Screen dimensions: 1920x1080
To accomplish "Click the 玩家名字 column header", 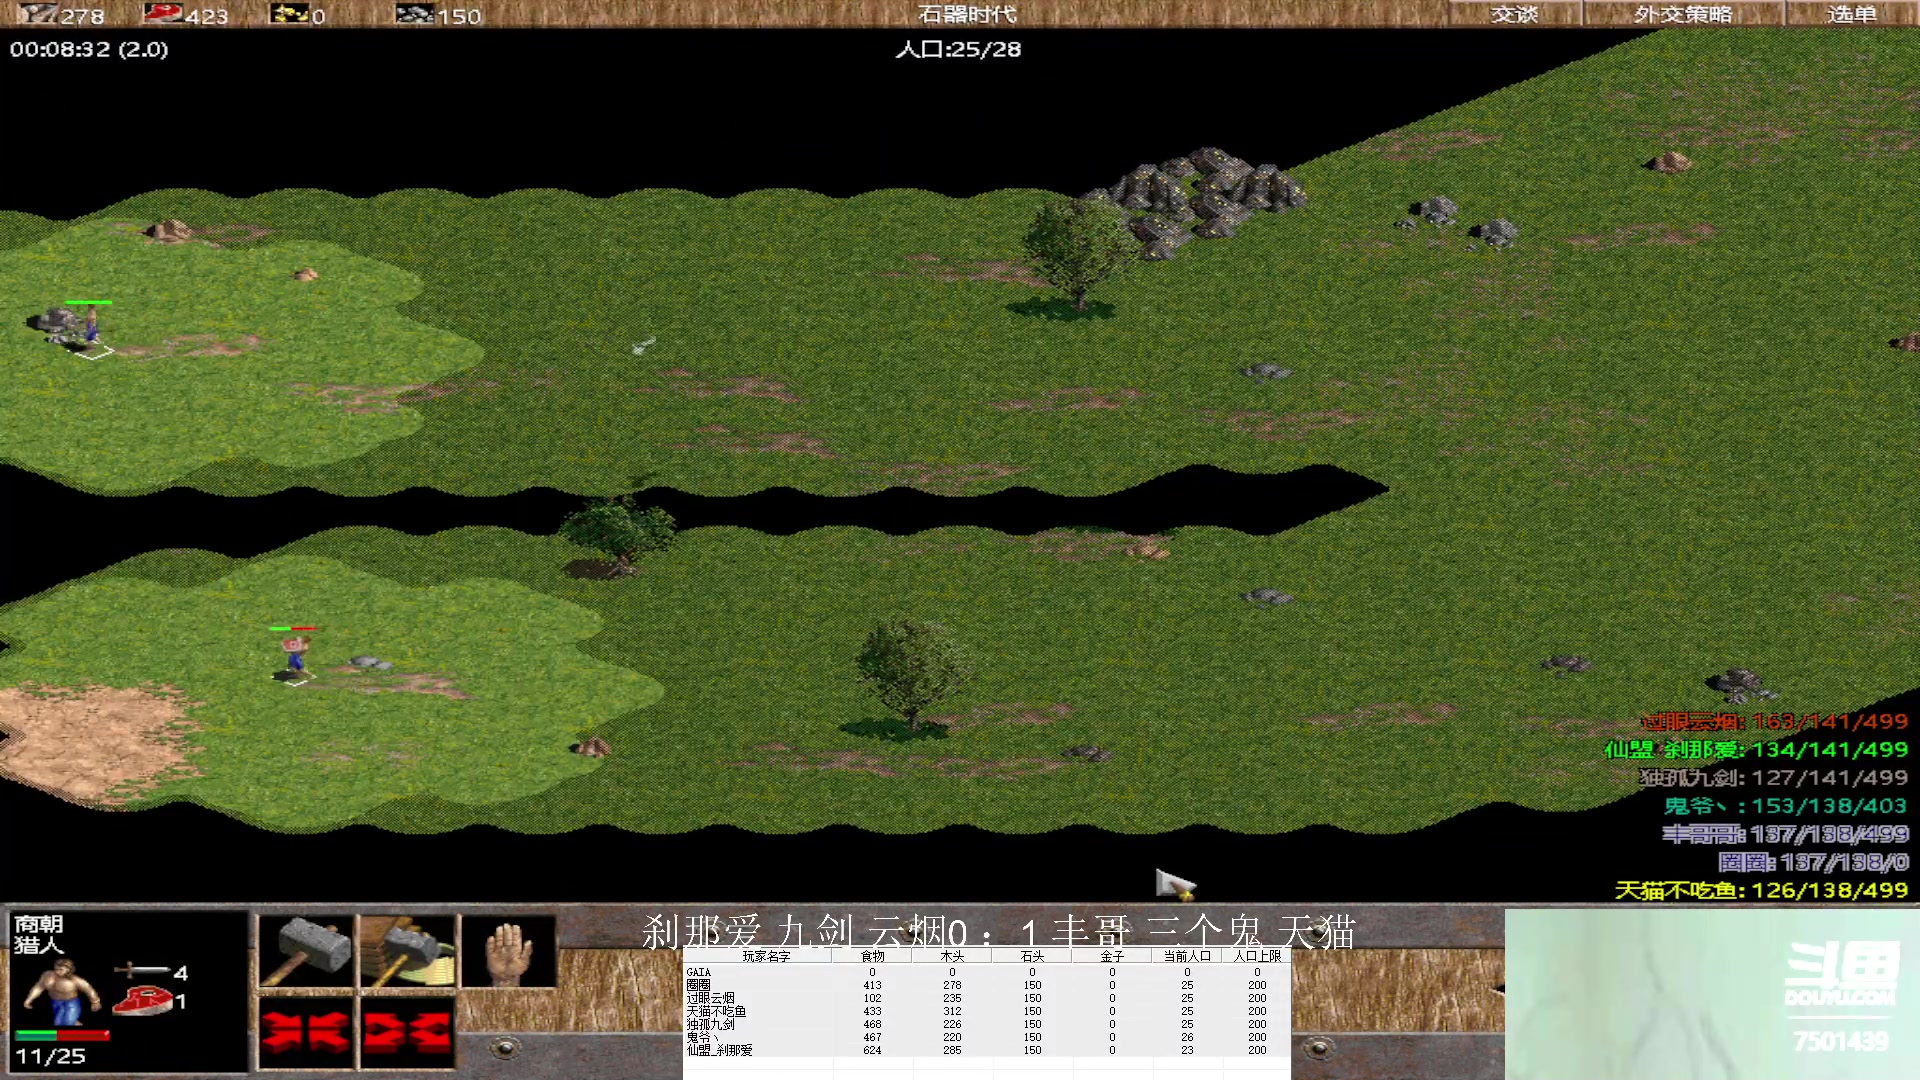I will (766, 956).
